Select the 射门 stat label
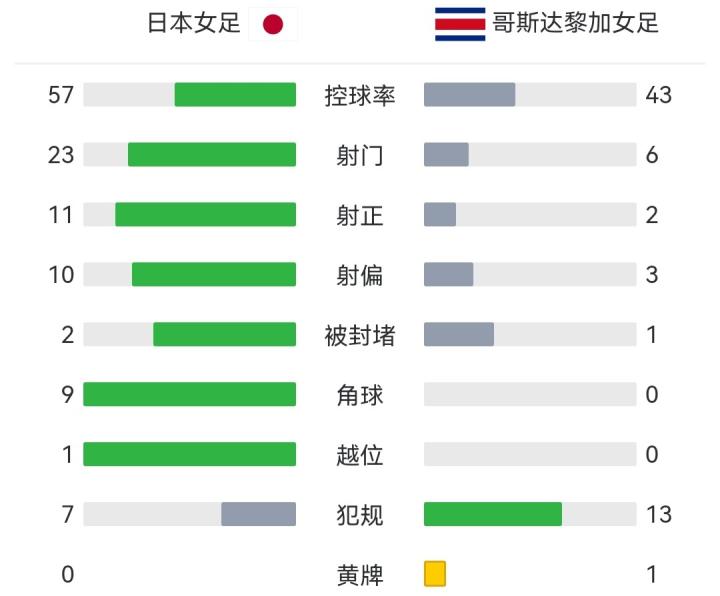 coord(360,155)
